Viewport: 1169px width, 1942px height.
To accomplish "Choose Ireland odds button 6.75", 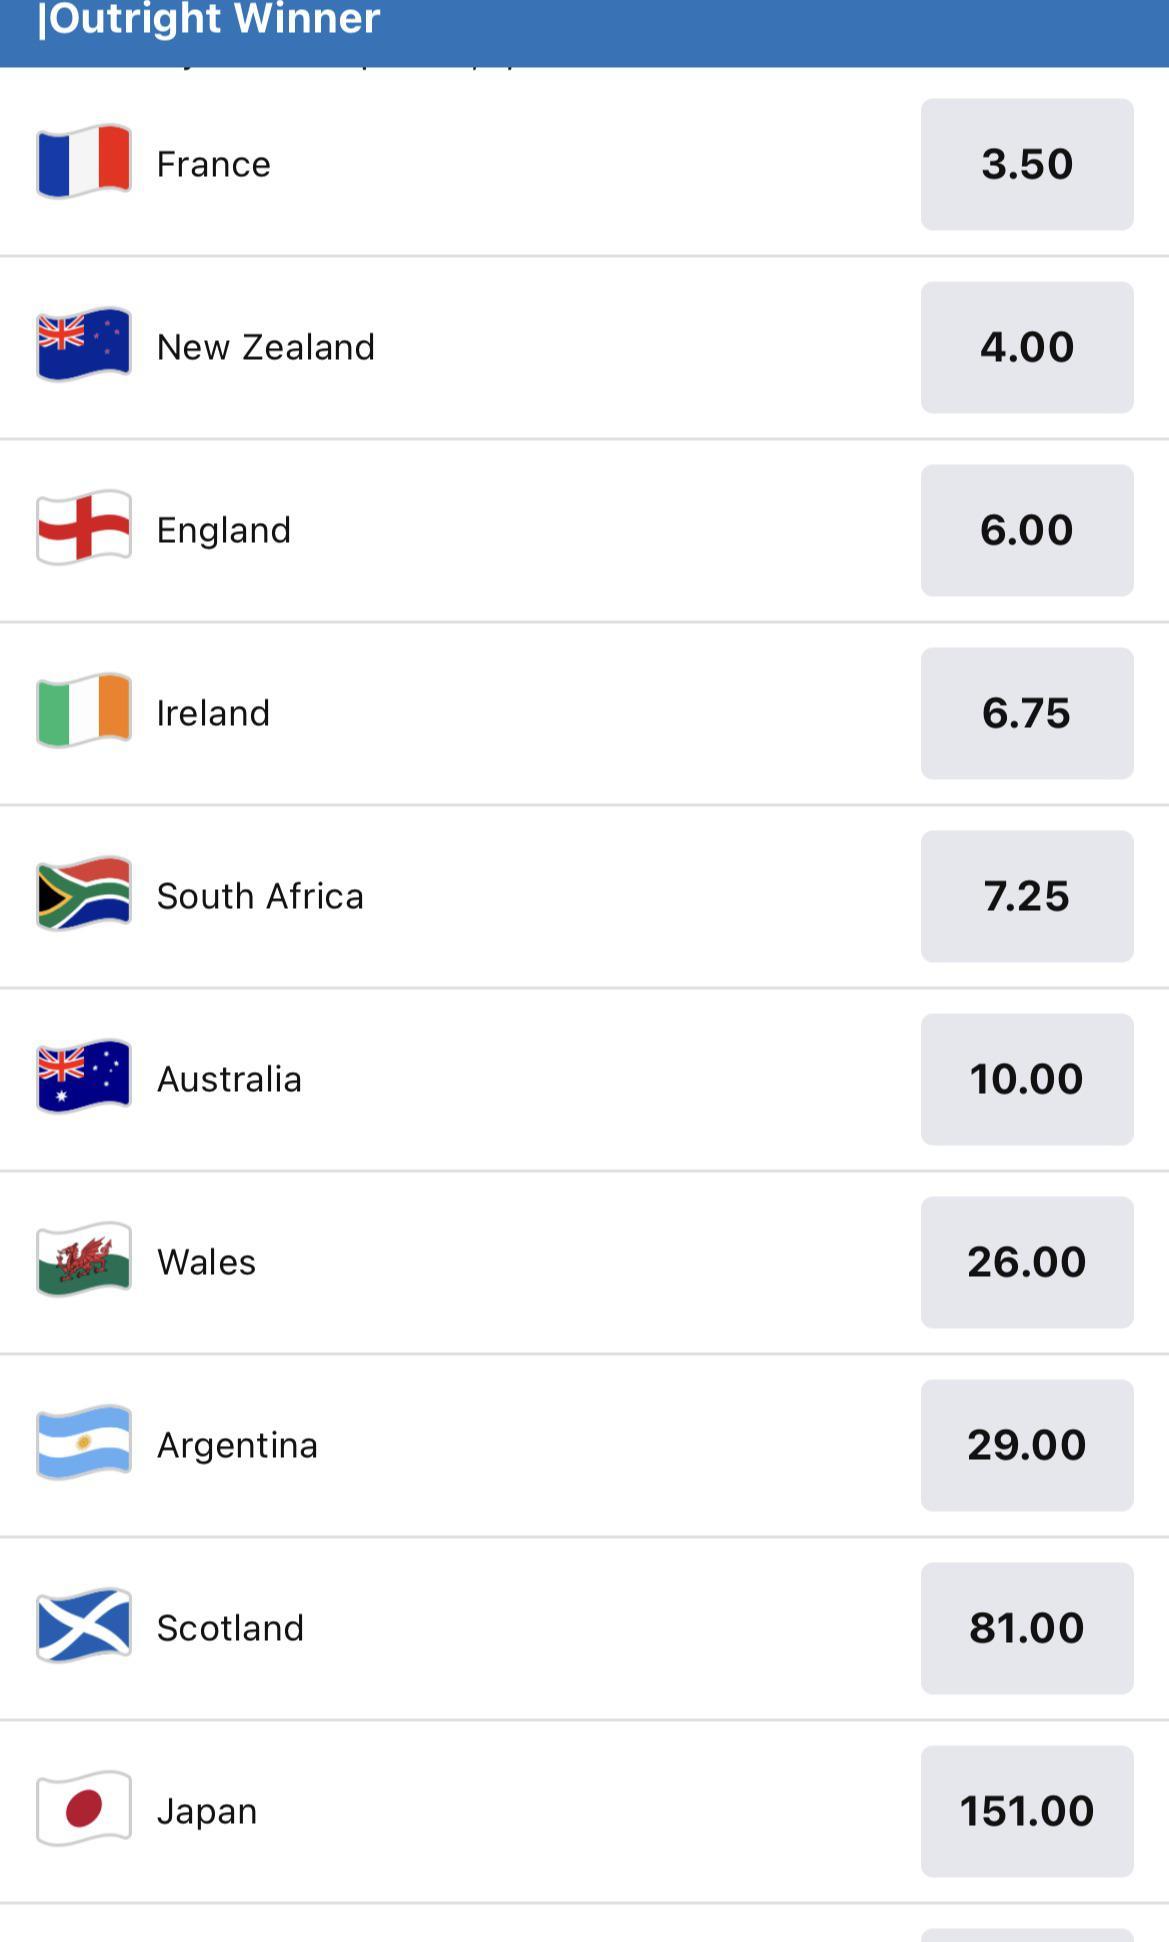I will click(x=1027, y=713).
